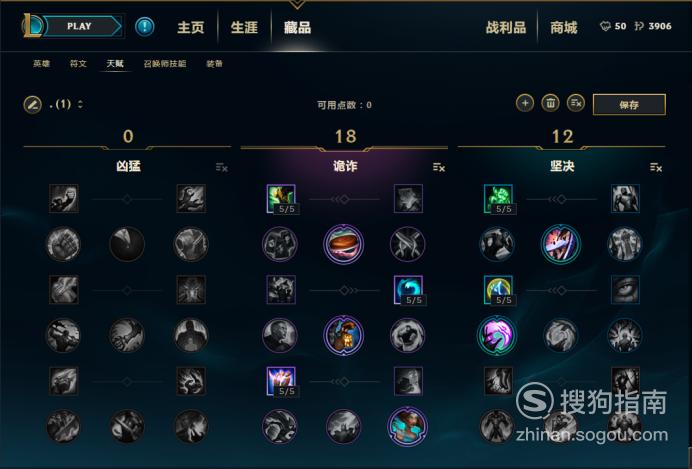Viewport: 692px width, 469px height.
Task: Open the mastery page selector arrows
Action: (x=80, y=105)
